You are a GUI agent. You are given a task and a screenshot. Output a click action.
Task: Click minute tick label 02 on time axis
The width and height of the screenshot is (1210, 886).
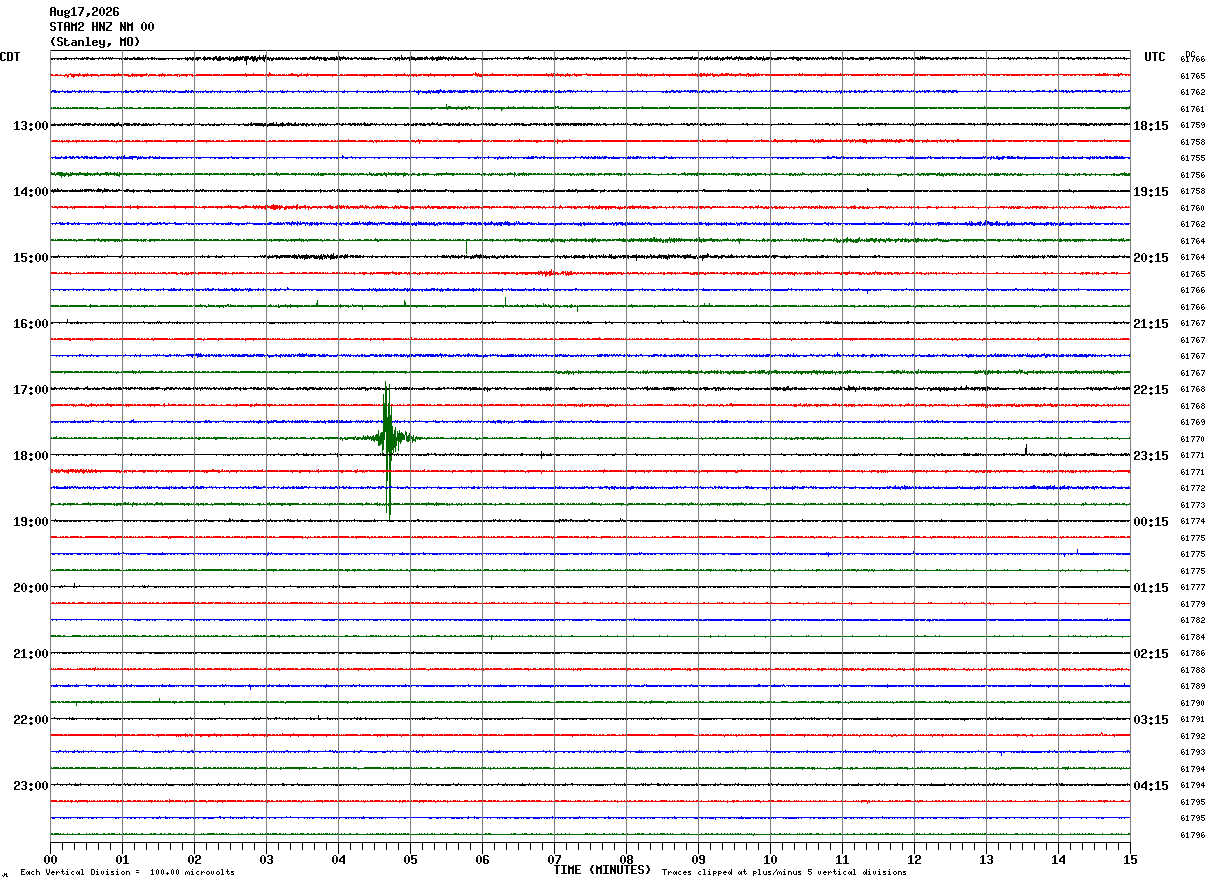[x=195, y=860]
